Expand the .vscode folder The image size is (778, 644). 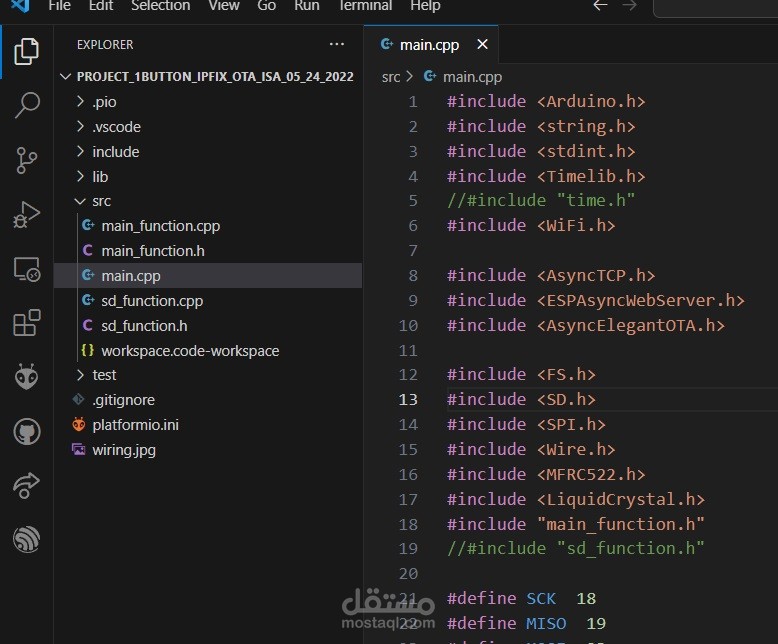click(207, 127)
